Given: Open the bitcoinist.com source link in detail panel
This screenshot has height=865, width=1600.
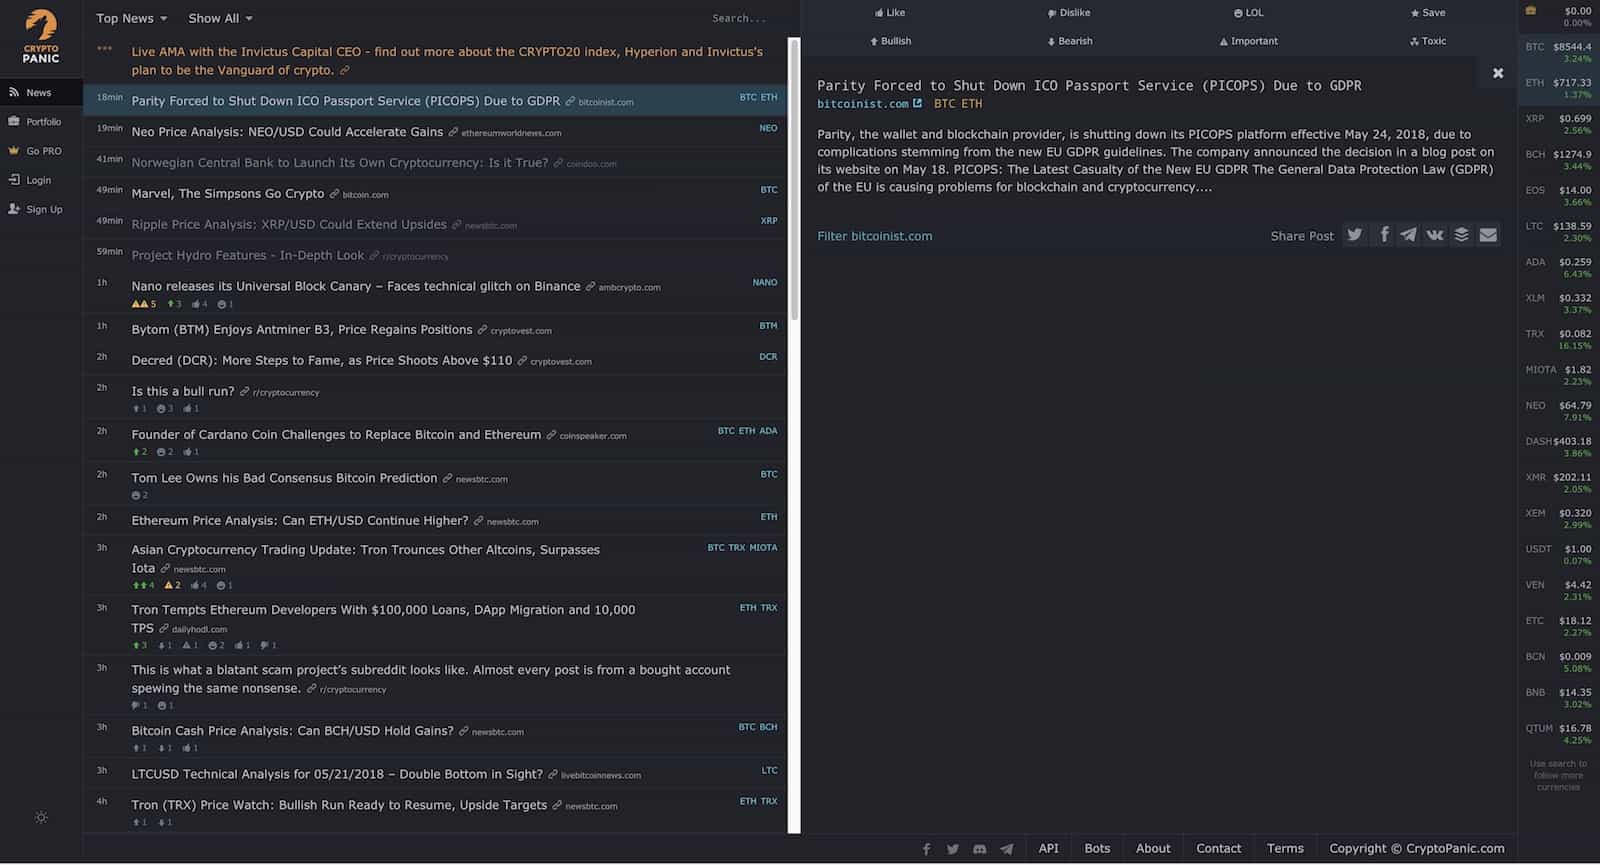Looking at the screenshot, I should coord(863,104).
